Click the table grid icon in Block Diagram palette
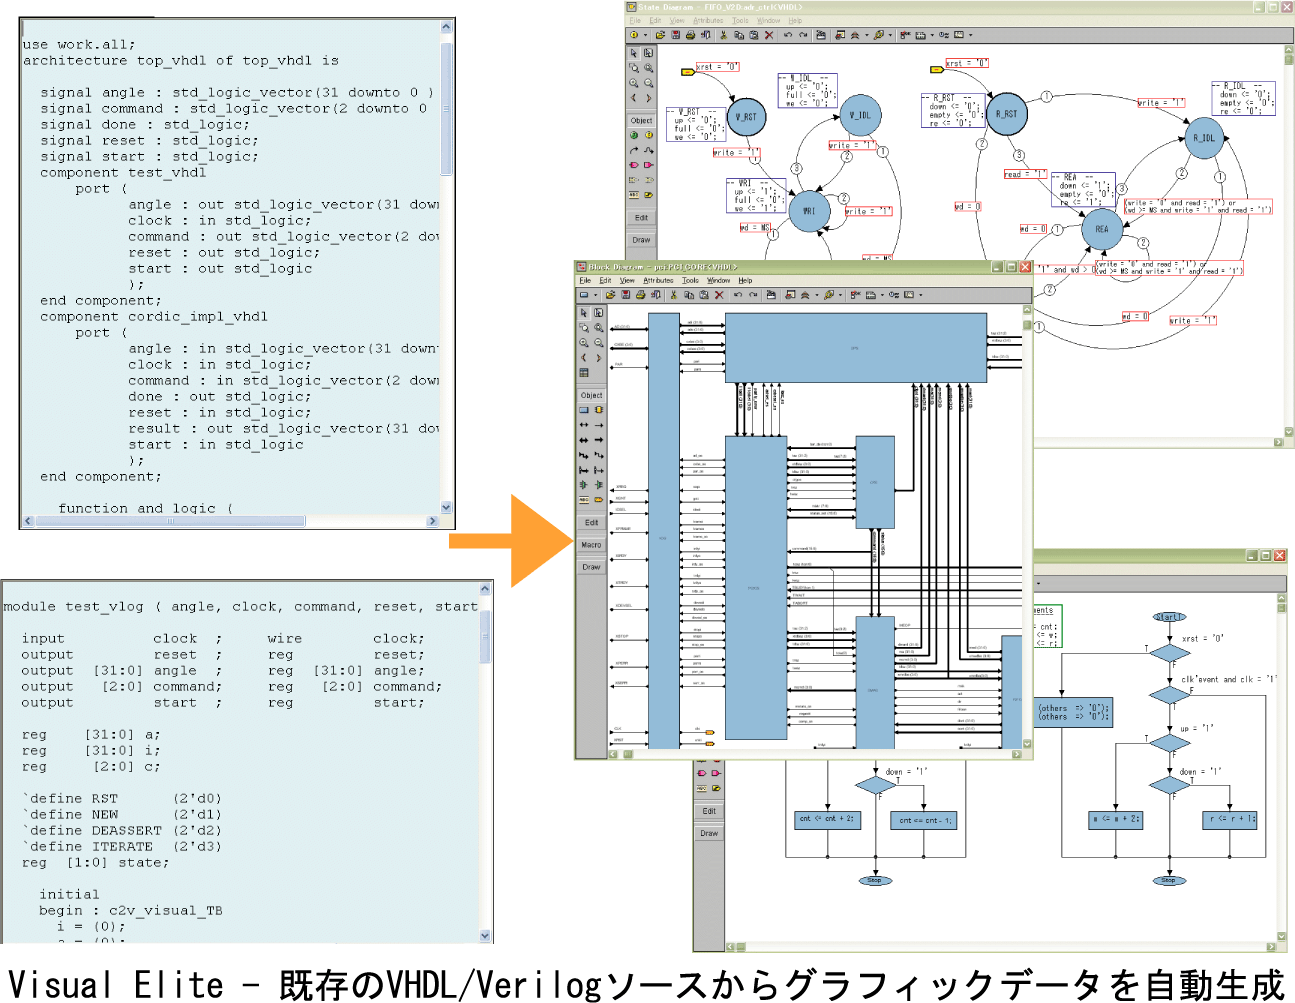1295x1003 pixels. [584, 373]
